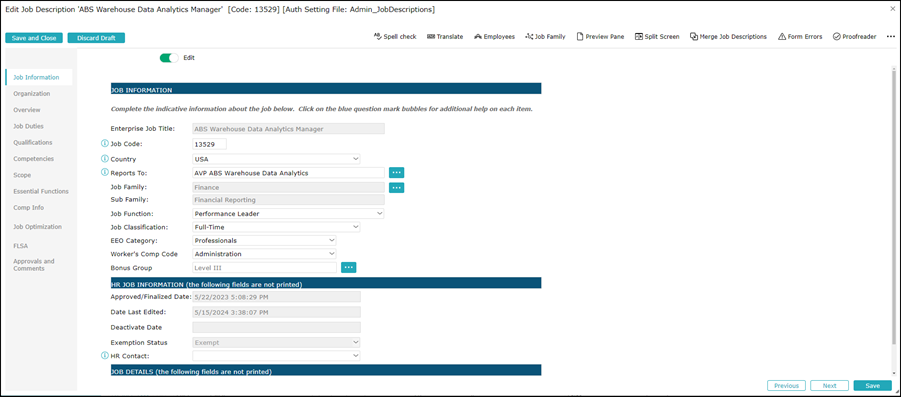Viewport: 901px width, 397px height.
Task: Open the Job Family toolbar item
Action: [545, 36]
